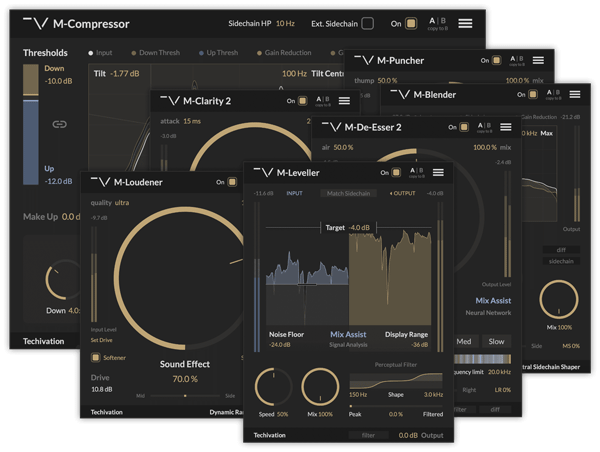Switch A/B preset in M-De-Esser 2
This screenshot has height=452, width=600.
(484, 127)
